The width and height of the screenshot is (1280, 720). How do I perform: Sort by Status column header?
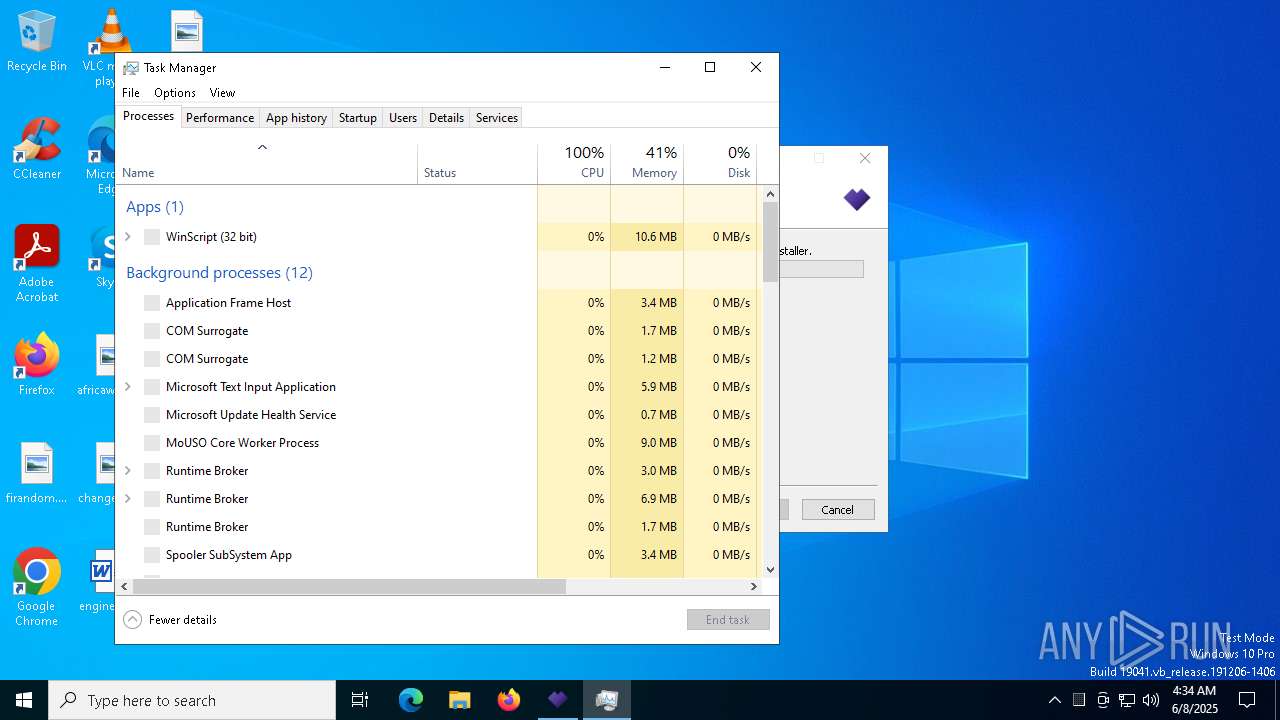point(477,164)
